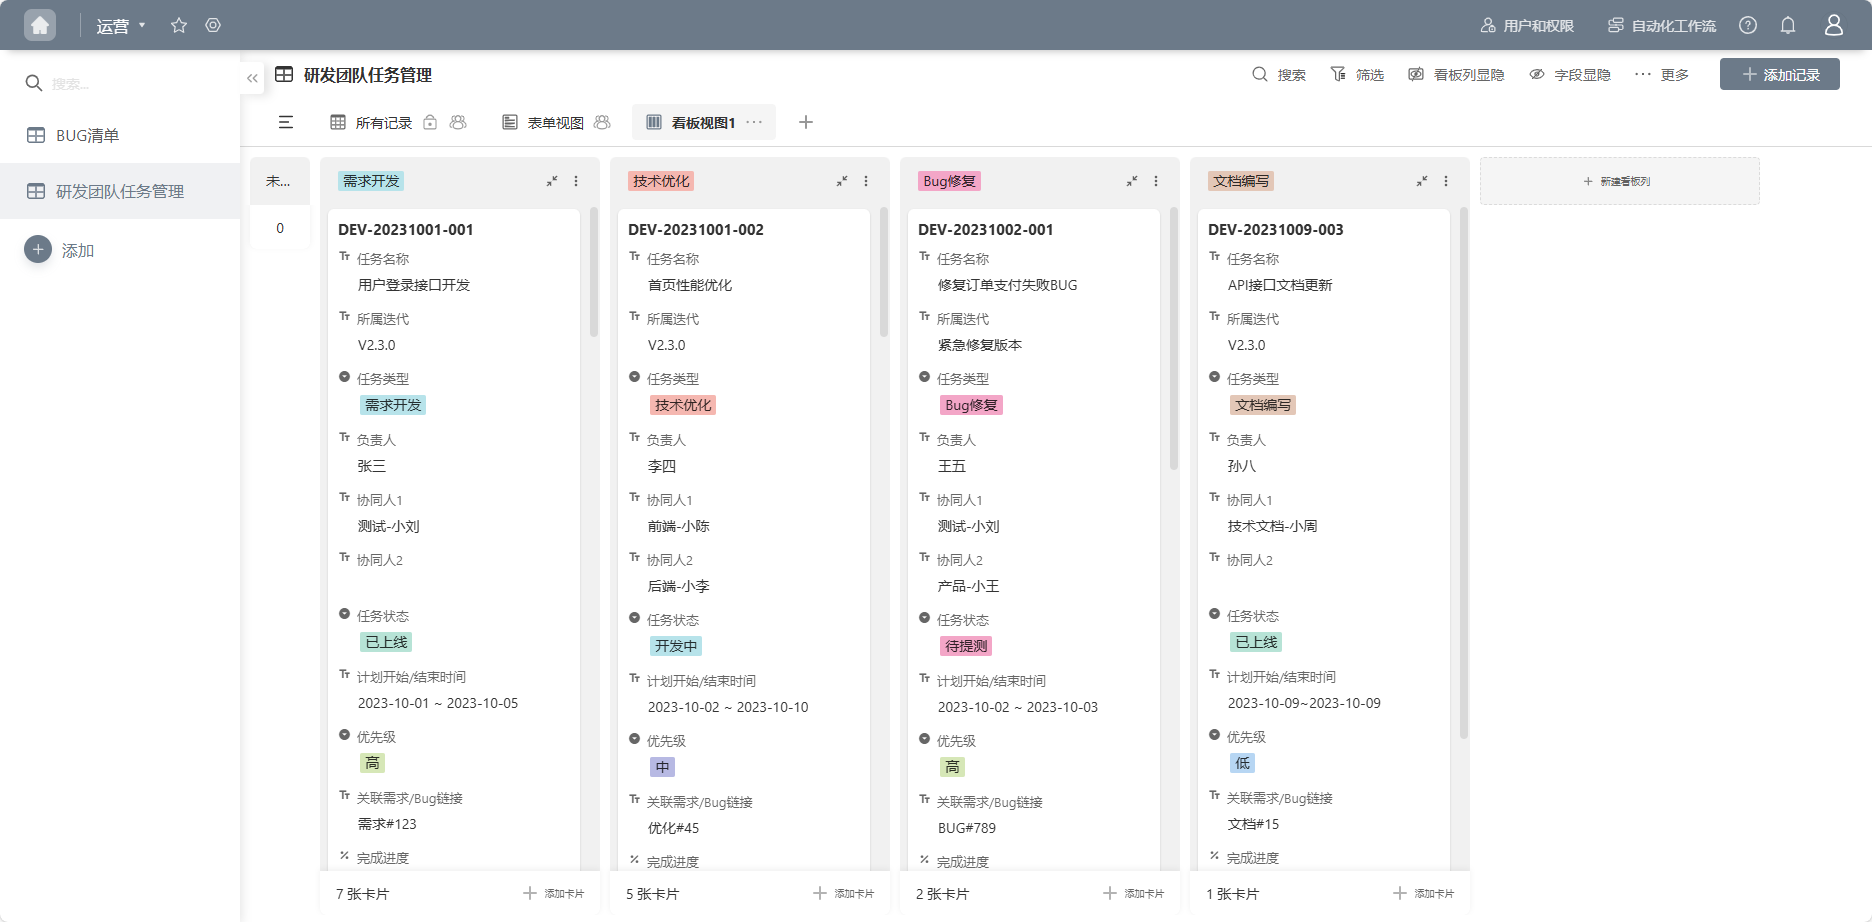Screen dimensions: 1872x922
Task: Switch to the 表单视图 tab
Action: coord(543,122)
